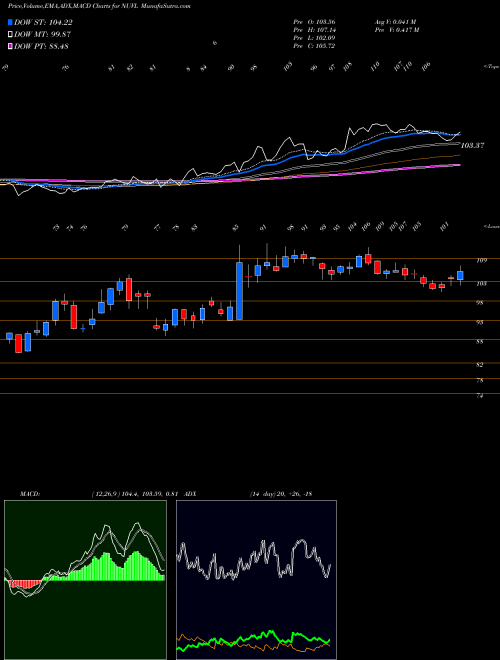Click the 88 price axis label
500x660 pixels.
coord(480,342)
